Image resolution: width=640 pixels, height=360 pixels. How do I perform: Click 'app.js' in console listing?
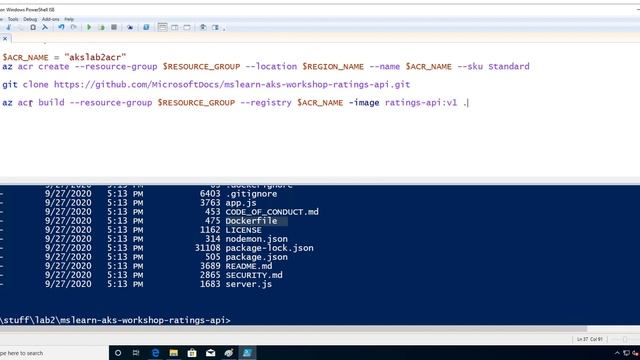[x=241, y=203]
